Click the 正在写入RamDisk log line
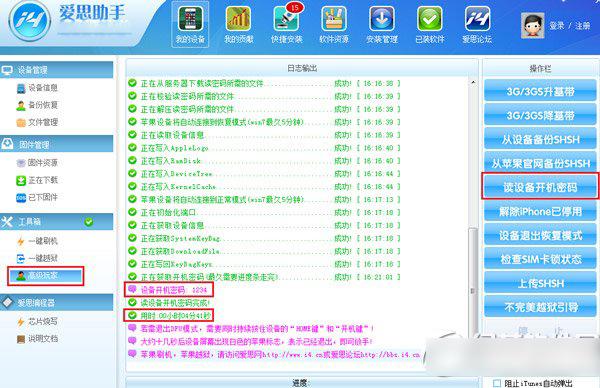The width and height of the screenshot is (600, 388). (264, 161)
